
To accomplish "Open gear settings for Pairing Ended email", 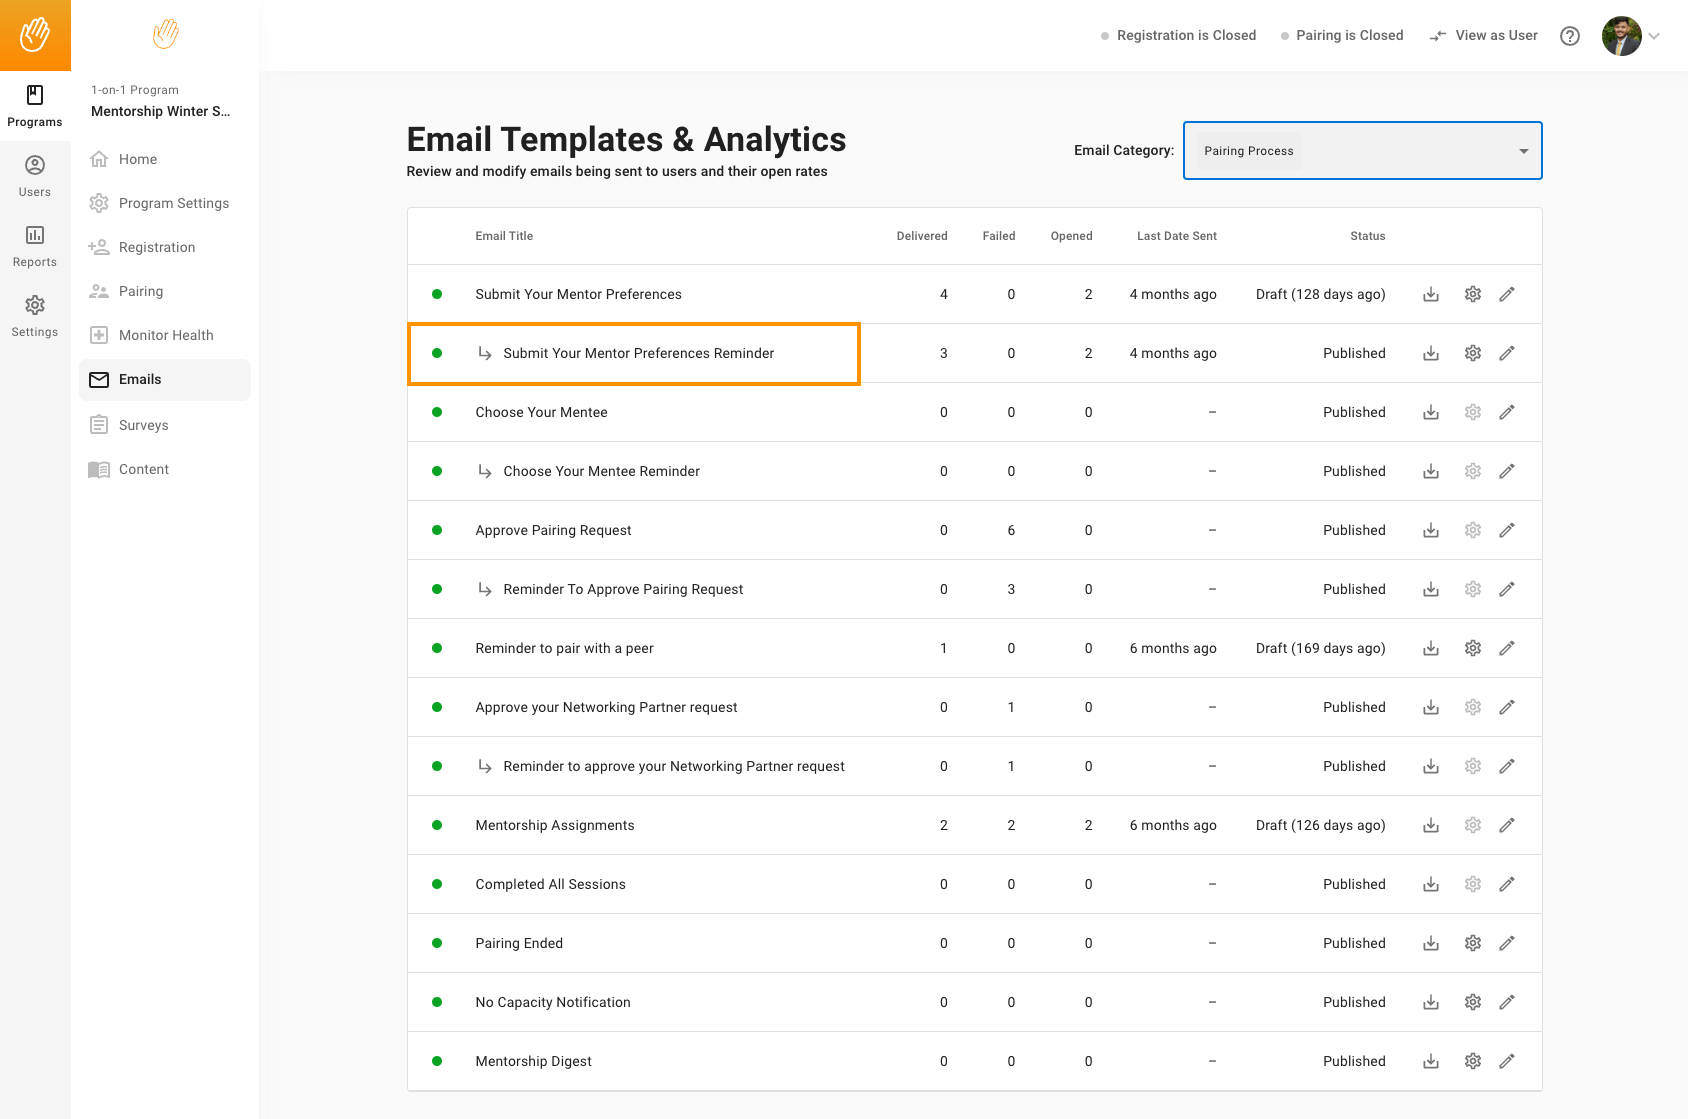I will [1473, 943].
